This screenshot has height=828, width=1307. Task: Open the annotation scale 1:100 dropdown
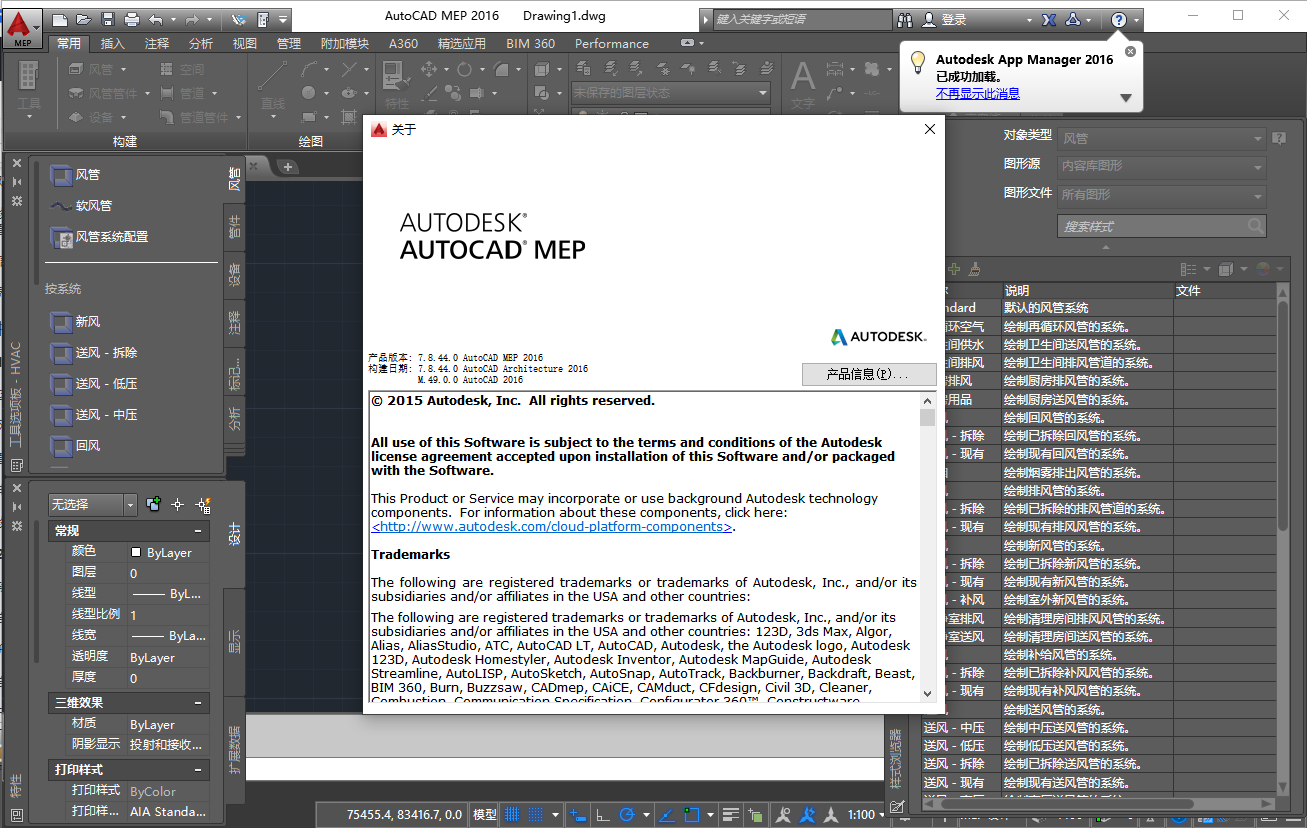[x=862, y=814]
